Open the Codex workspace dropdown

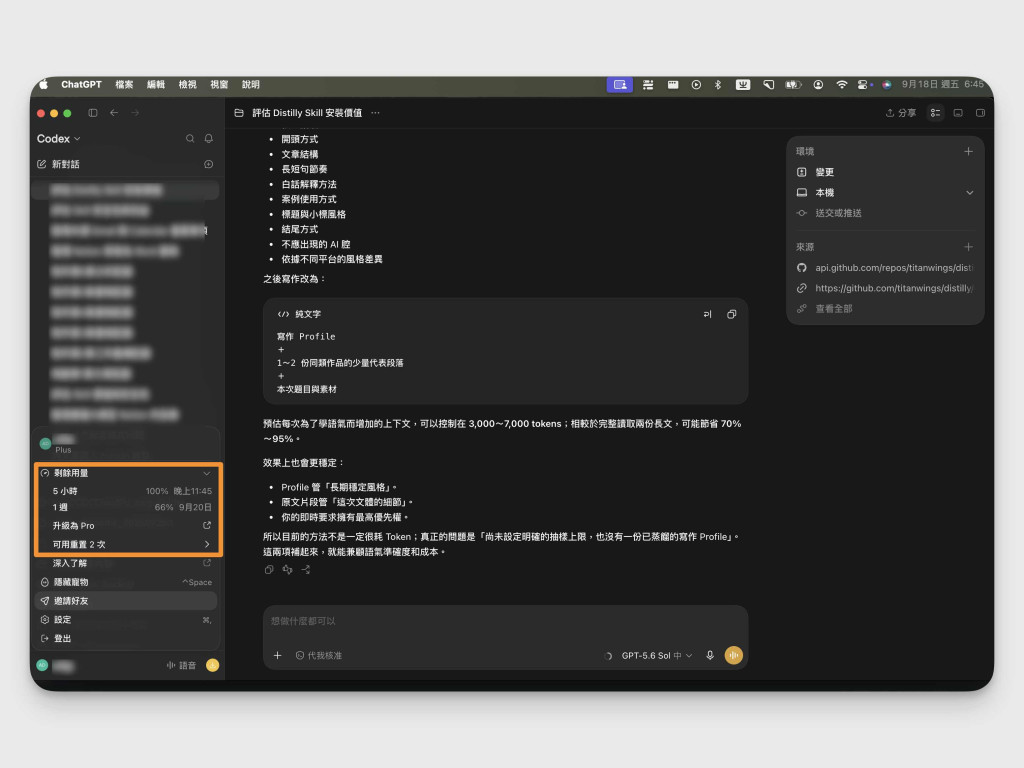59,138
